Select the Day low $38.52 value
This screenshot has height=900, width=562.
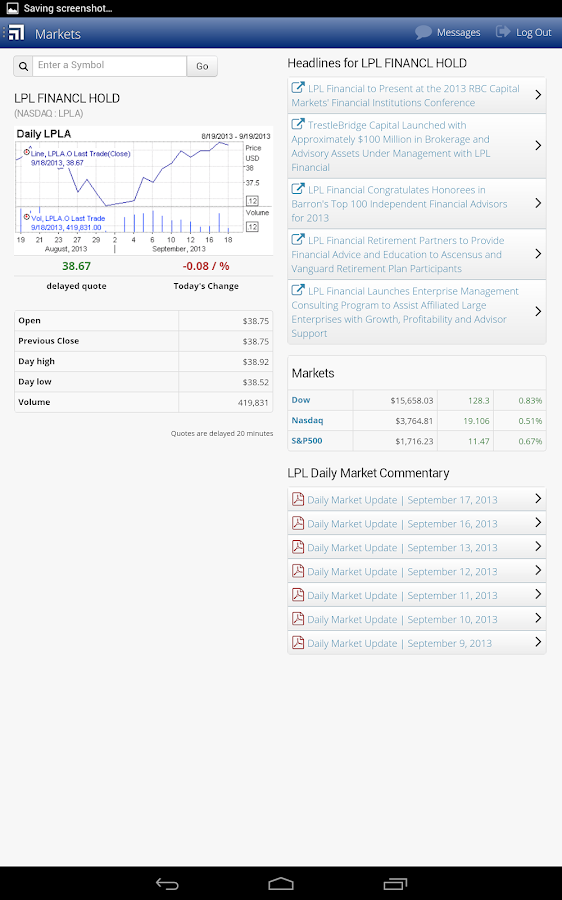(255, 382)
